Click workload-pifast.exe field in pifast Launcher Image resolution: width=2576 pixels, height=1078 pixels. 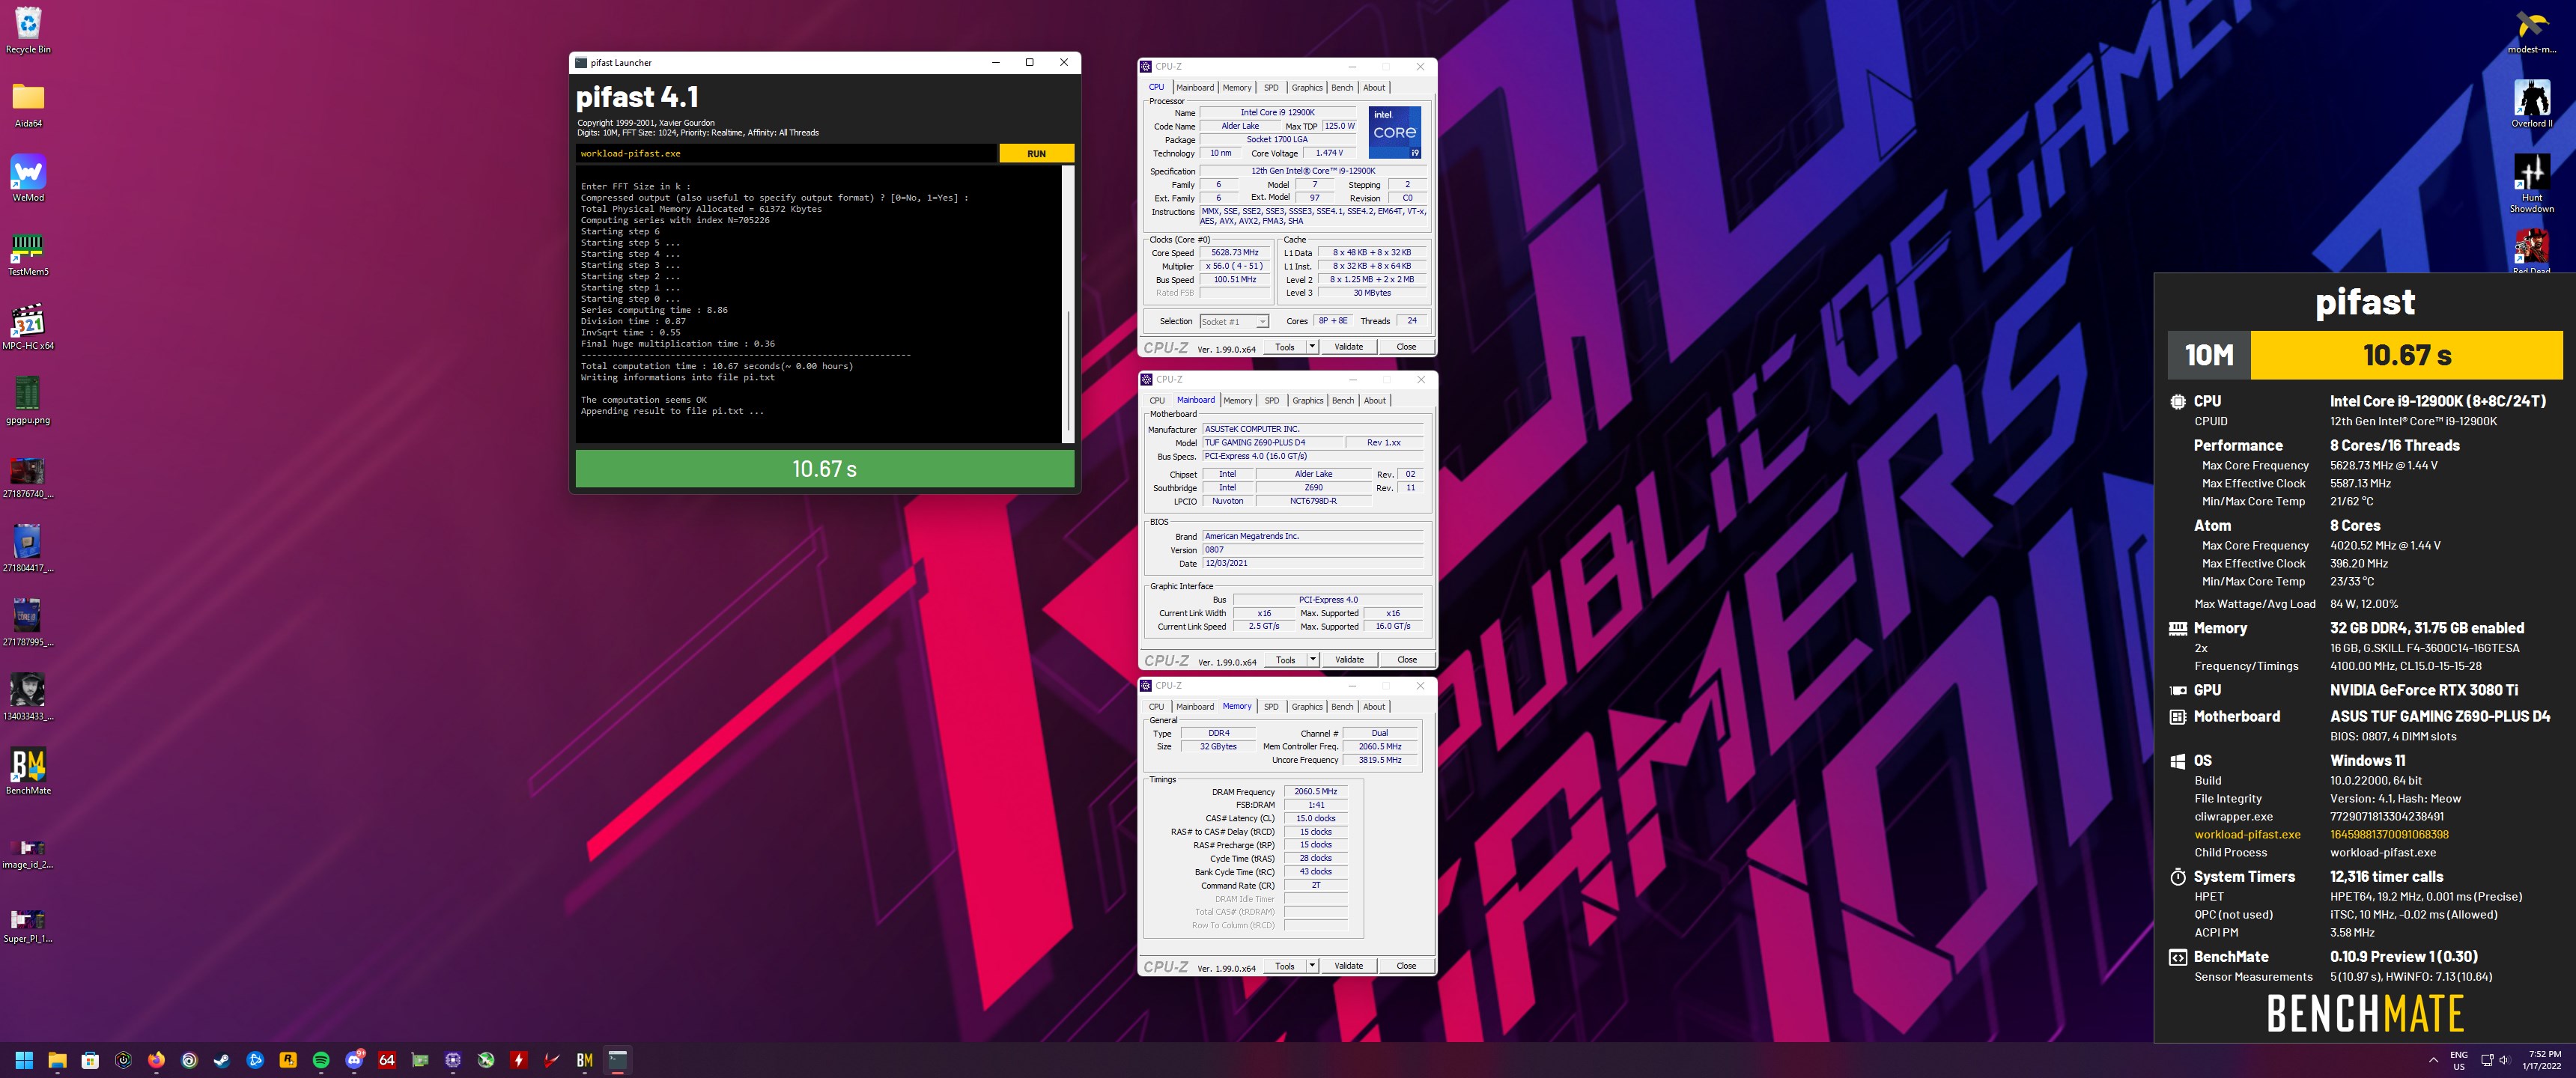click(787, 154)
